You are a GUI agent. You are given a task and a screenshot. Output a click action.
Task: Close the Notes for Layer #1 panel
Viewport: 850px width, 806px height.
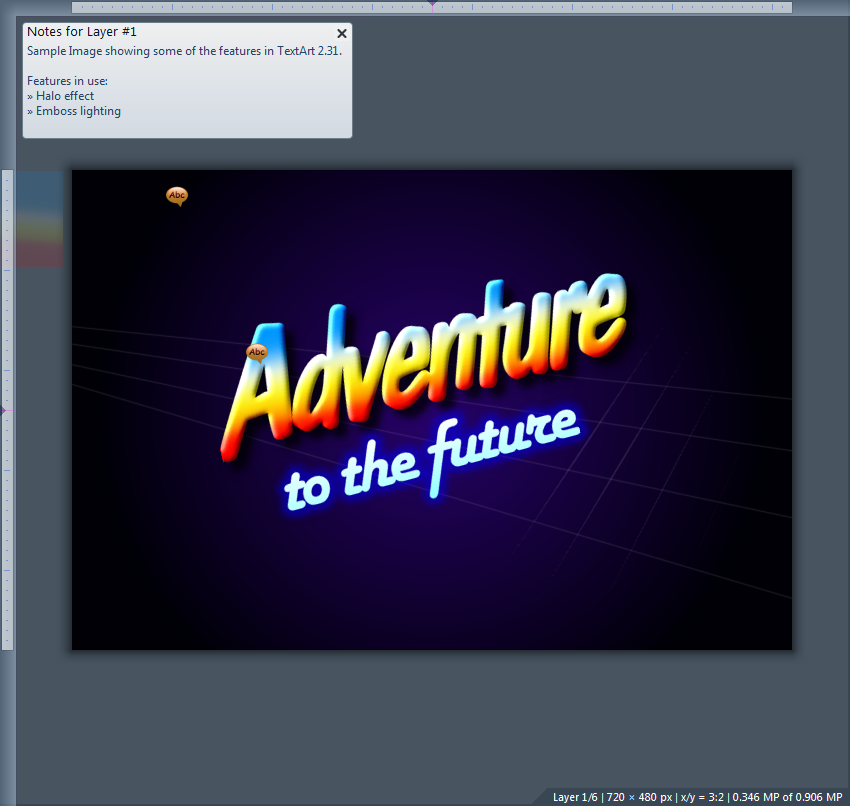(x=342, y=34)
